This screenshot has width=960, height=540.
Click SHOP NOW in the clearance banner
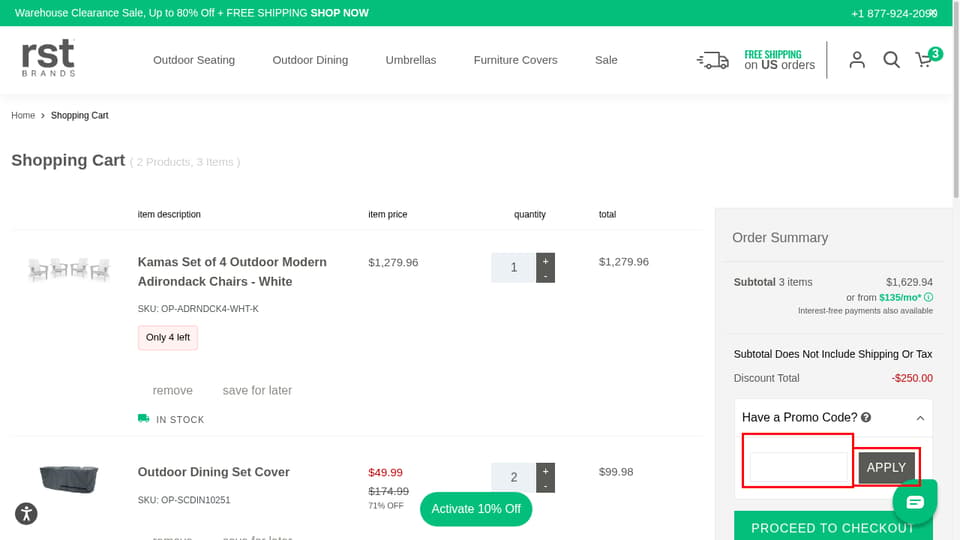click(x=339, y=13)
